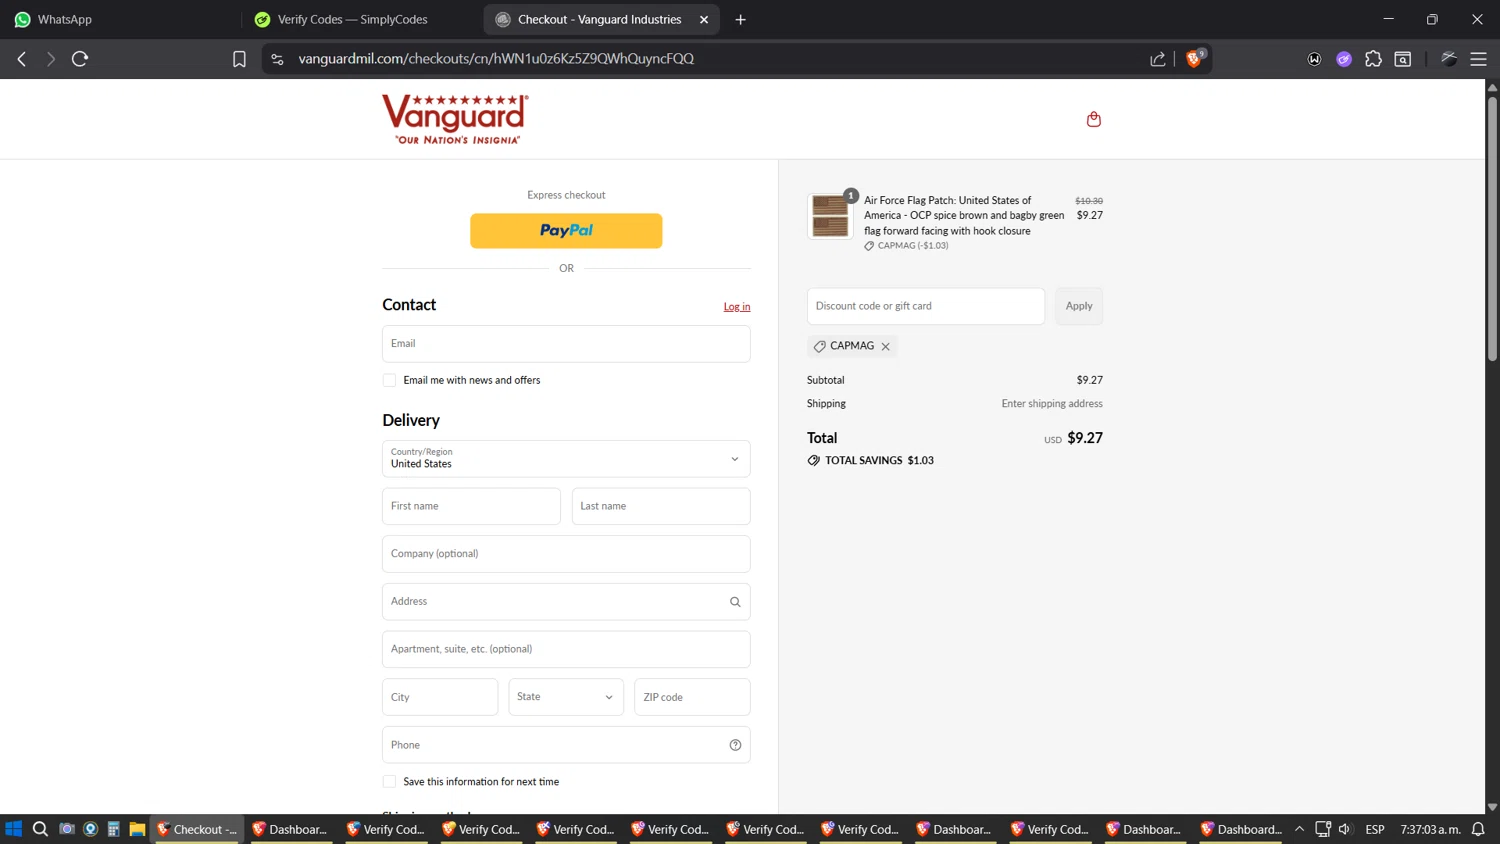This screenshot has height=844, width=1500.
Task: Pay with PayPal express checkout
Action: (x=566, y=231)
